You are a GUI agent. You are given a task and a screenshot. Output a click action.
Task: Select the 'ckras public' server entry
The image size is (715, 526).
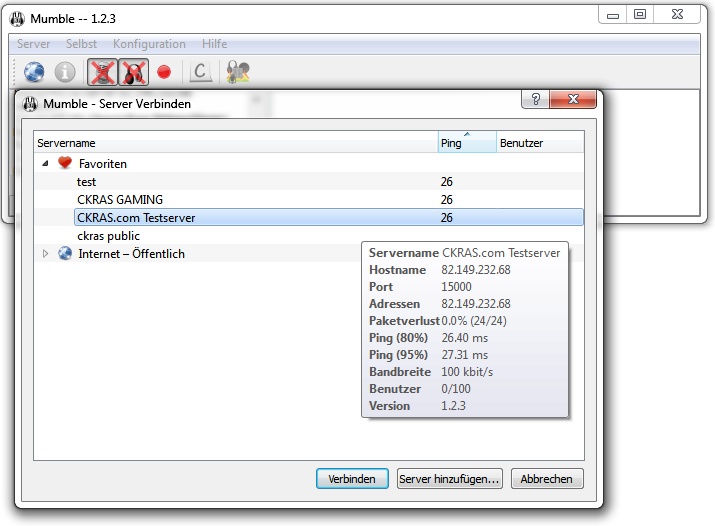coord(109,236)
